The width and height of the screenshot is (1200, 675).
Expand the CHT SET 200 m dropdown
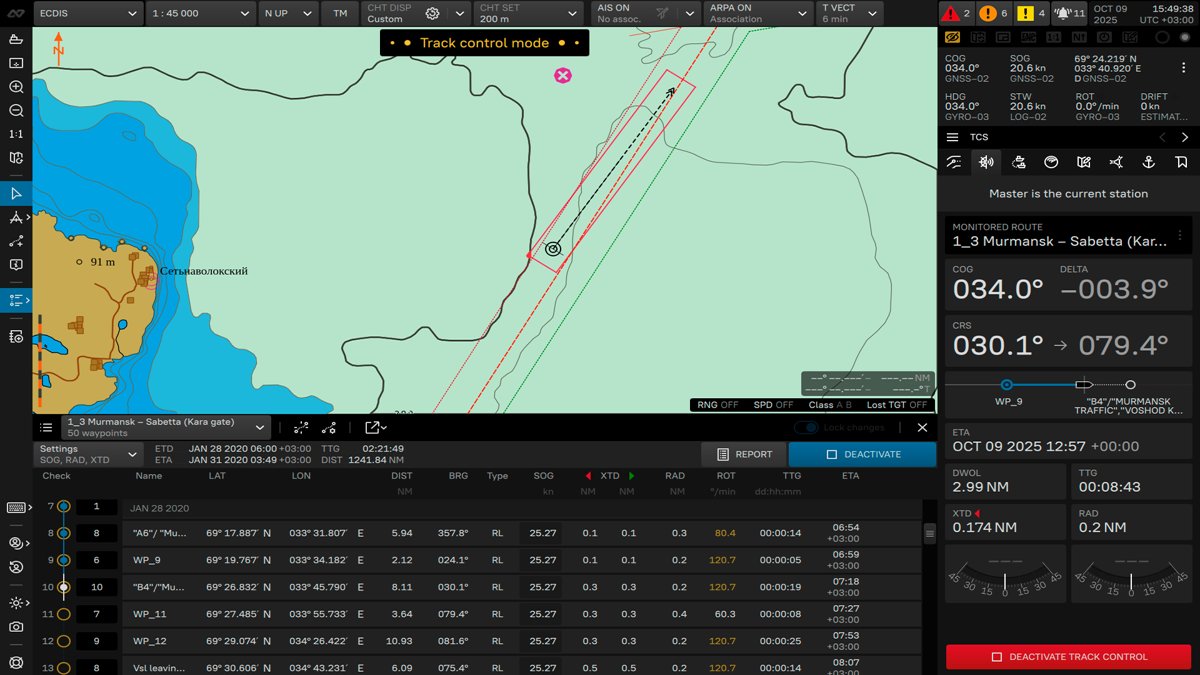pos(527,14)
